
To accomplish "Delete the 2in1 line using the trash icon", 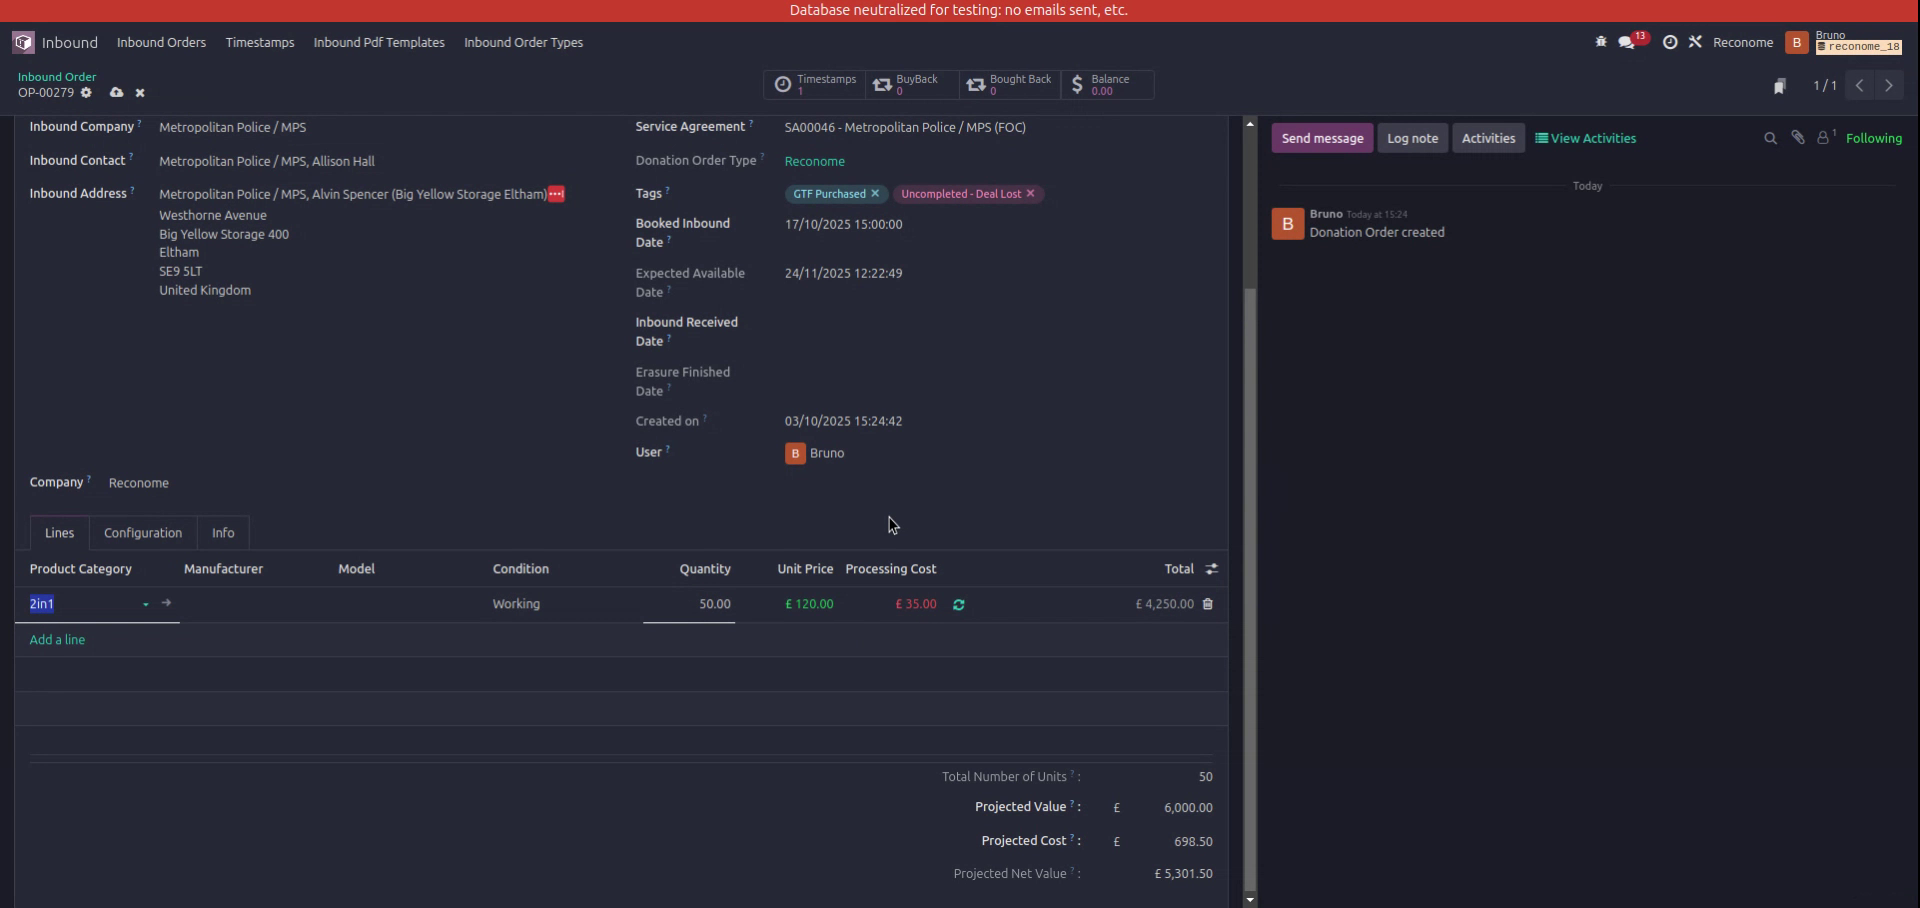I will coord(1207,604).
